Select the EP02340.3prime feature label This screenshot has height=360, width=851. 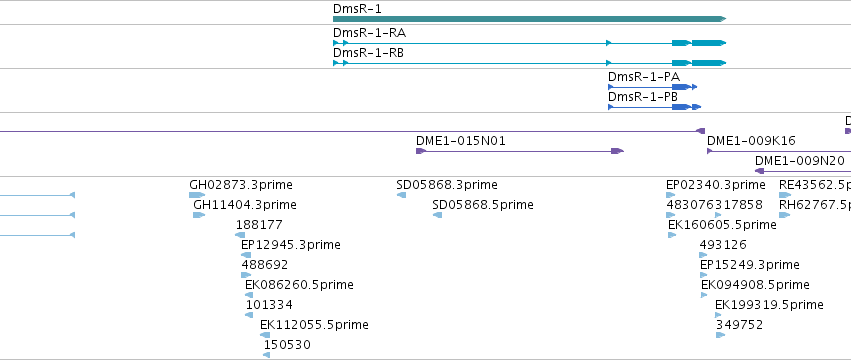[716, 185]
